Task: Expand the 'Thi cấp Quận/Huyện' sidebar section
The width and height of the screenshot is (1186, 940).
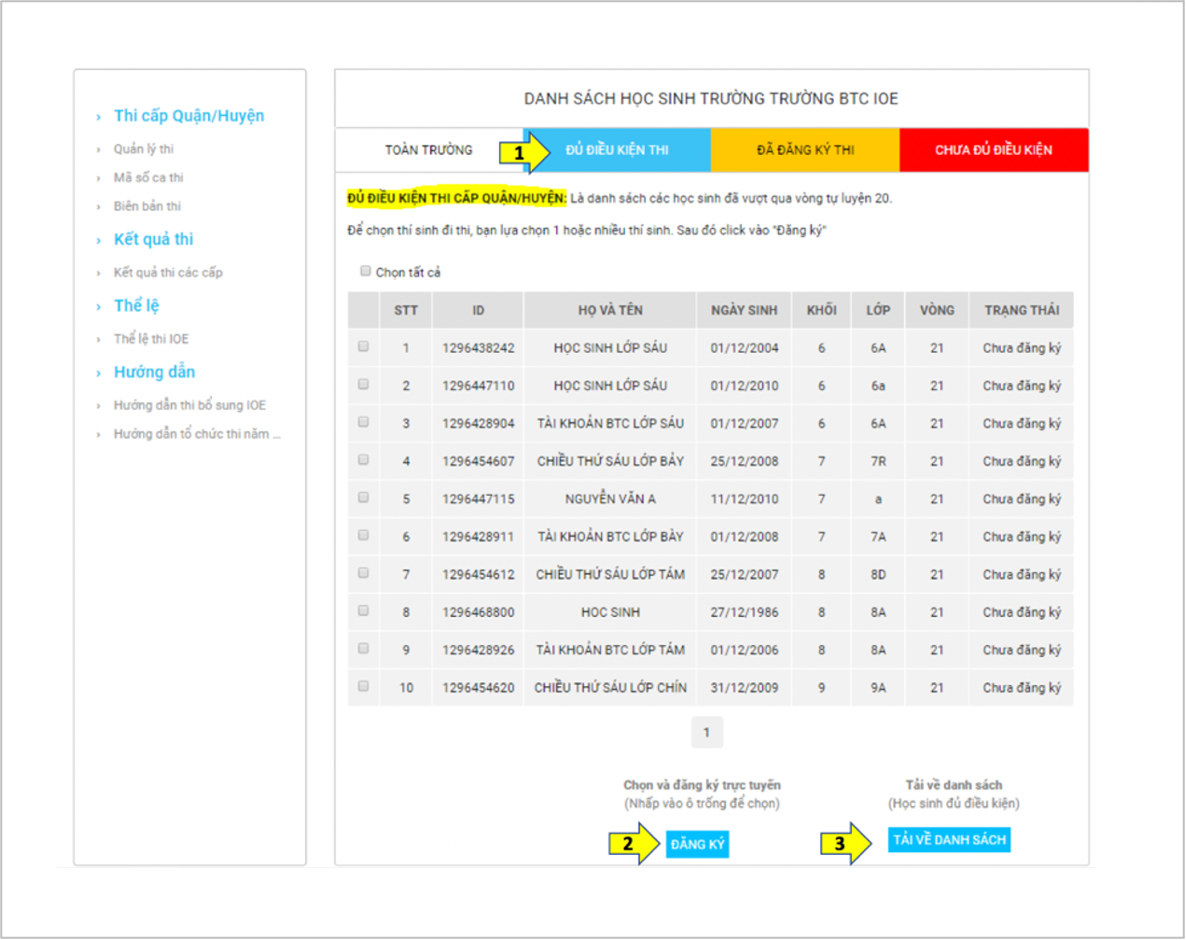Action: pos(188,116)
